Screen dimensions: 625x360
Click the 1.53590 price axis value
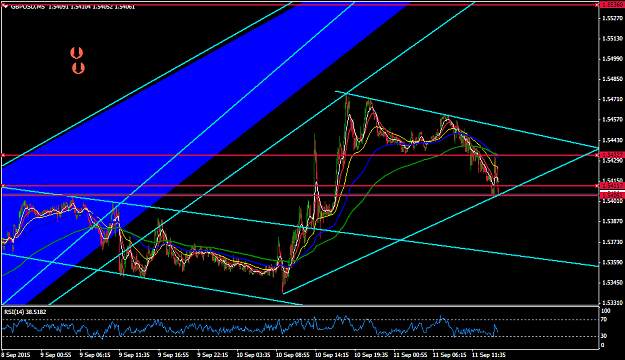pos(613,262)
